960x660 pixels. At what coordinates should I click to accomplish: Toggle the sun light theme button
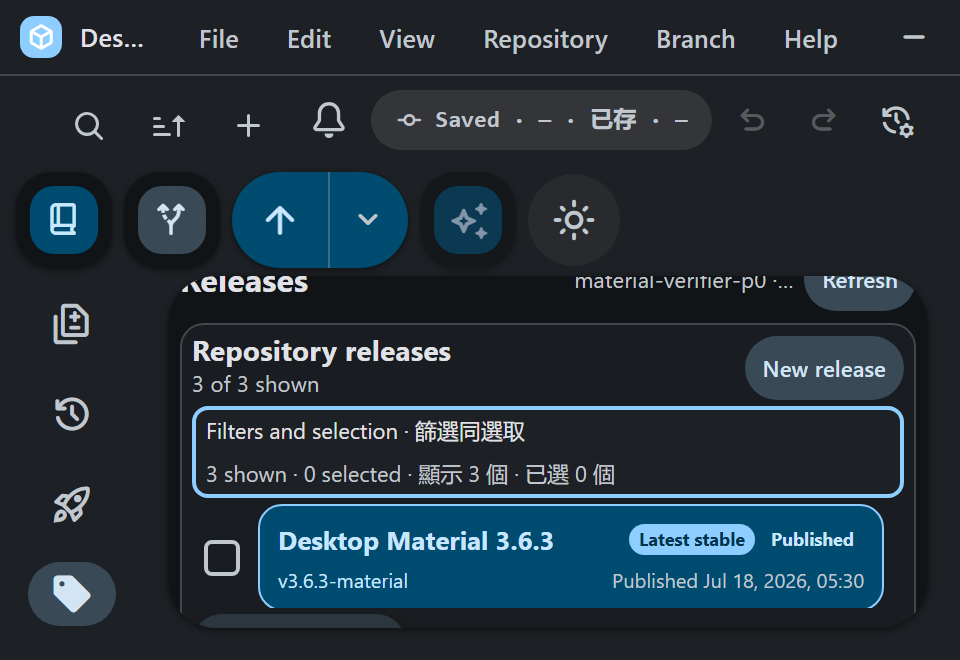click(x=574, y=220)
